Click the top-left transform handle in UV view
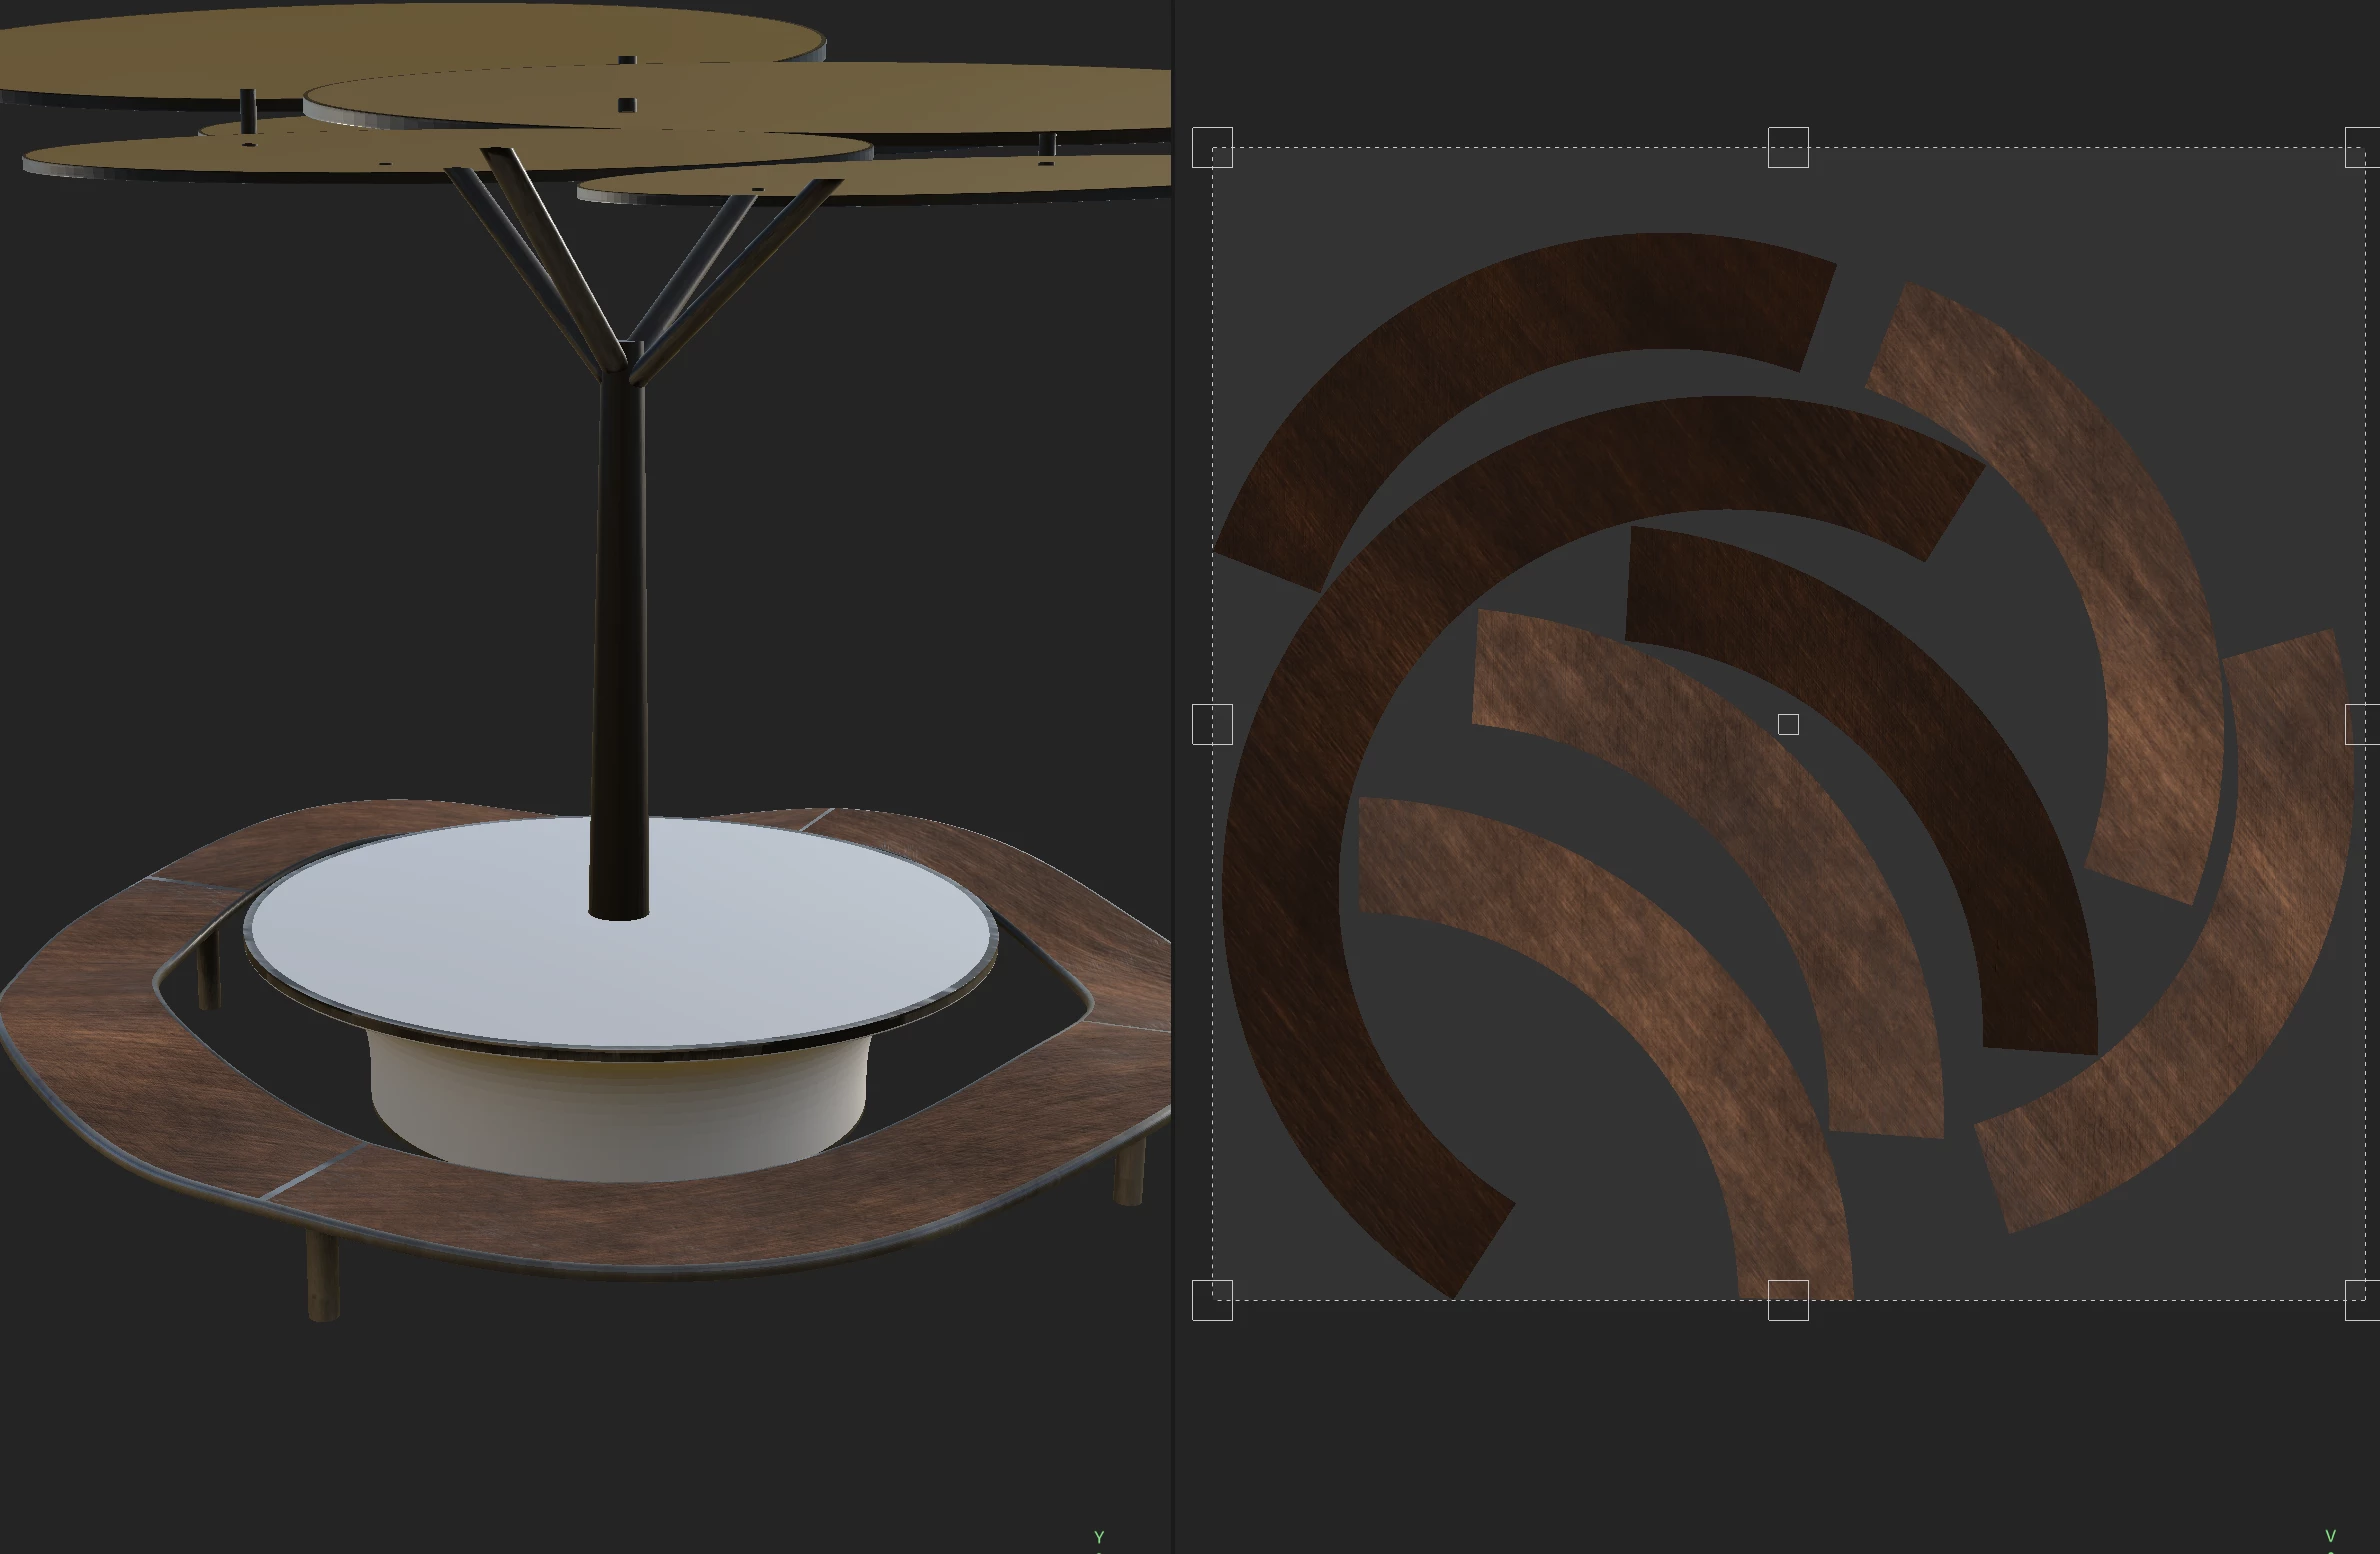The width and height of the screenshot is (2380, 1554). [x=1212, y=148]
